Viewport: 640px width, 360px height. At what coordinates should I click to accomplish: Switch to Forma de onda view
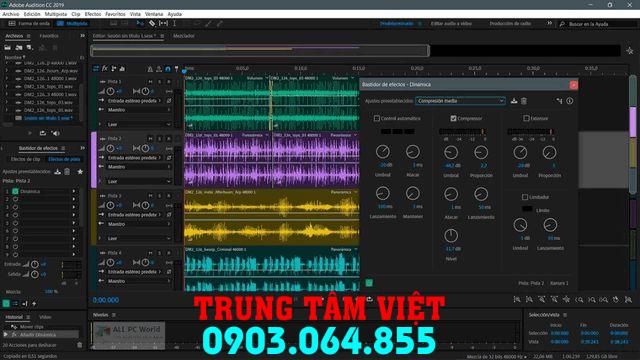[29, 24]
